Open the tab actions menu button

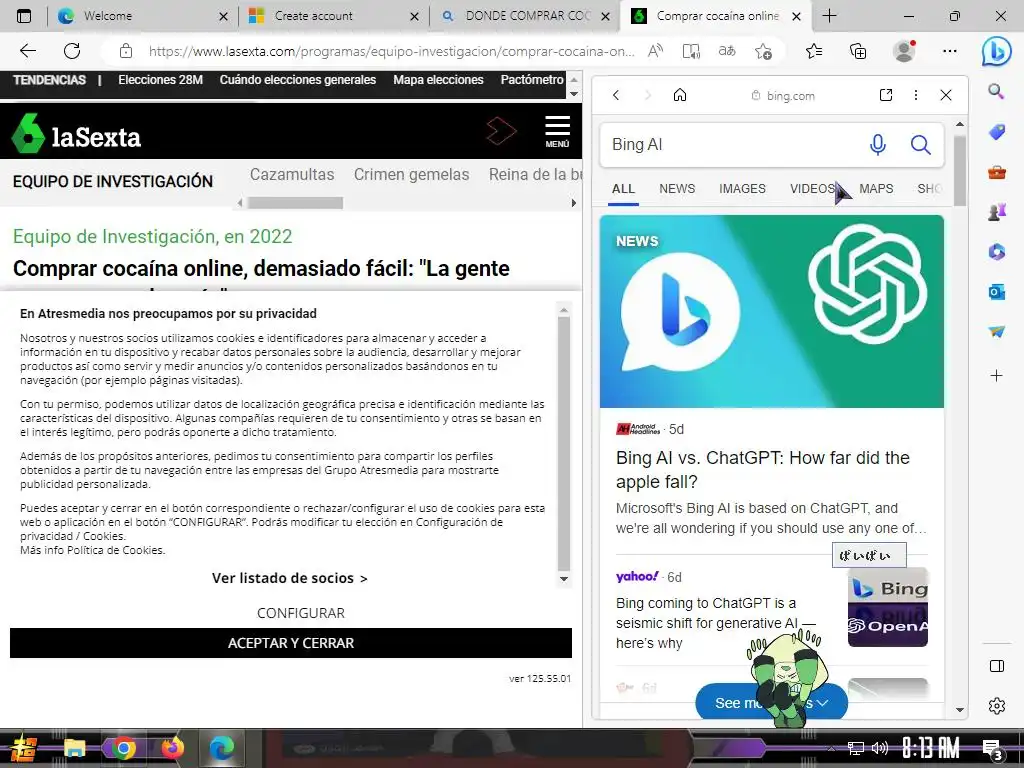[24, 16]
